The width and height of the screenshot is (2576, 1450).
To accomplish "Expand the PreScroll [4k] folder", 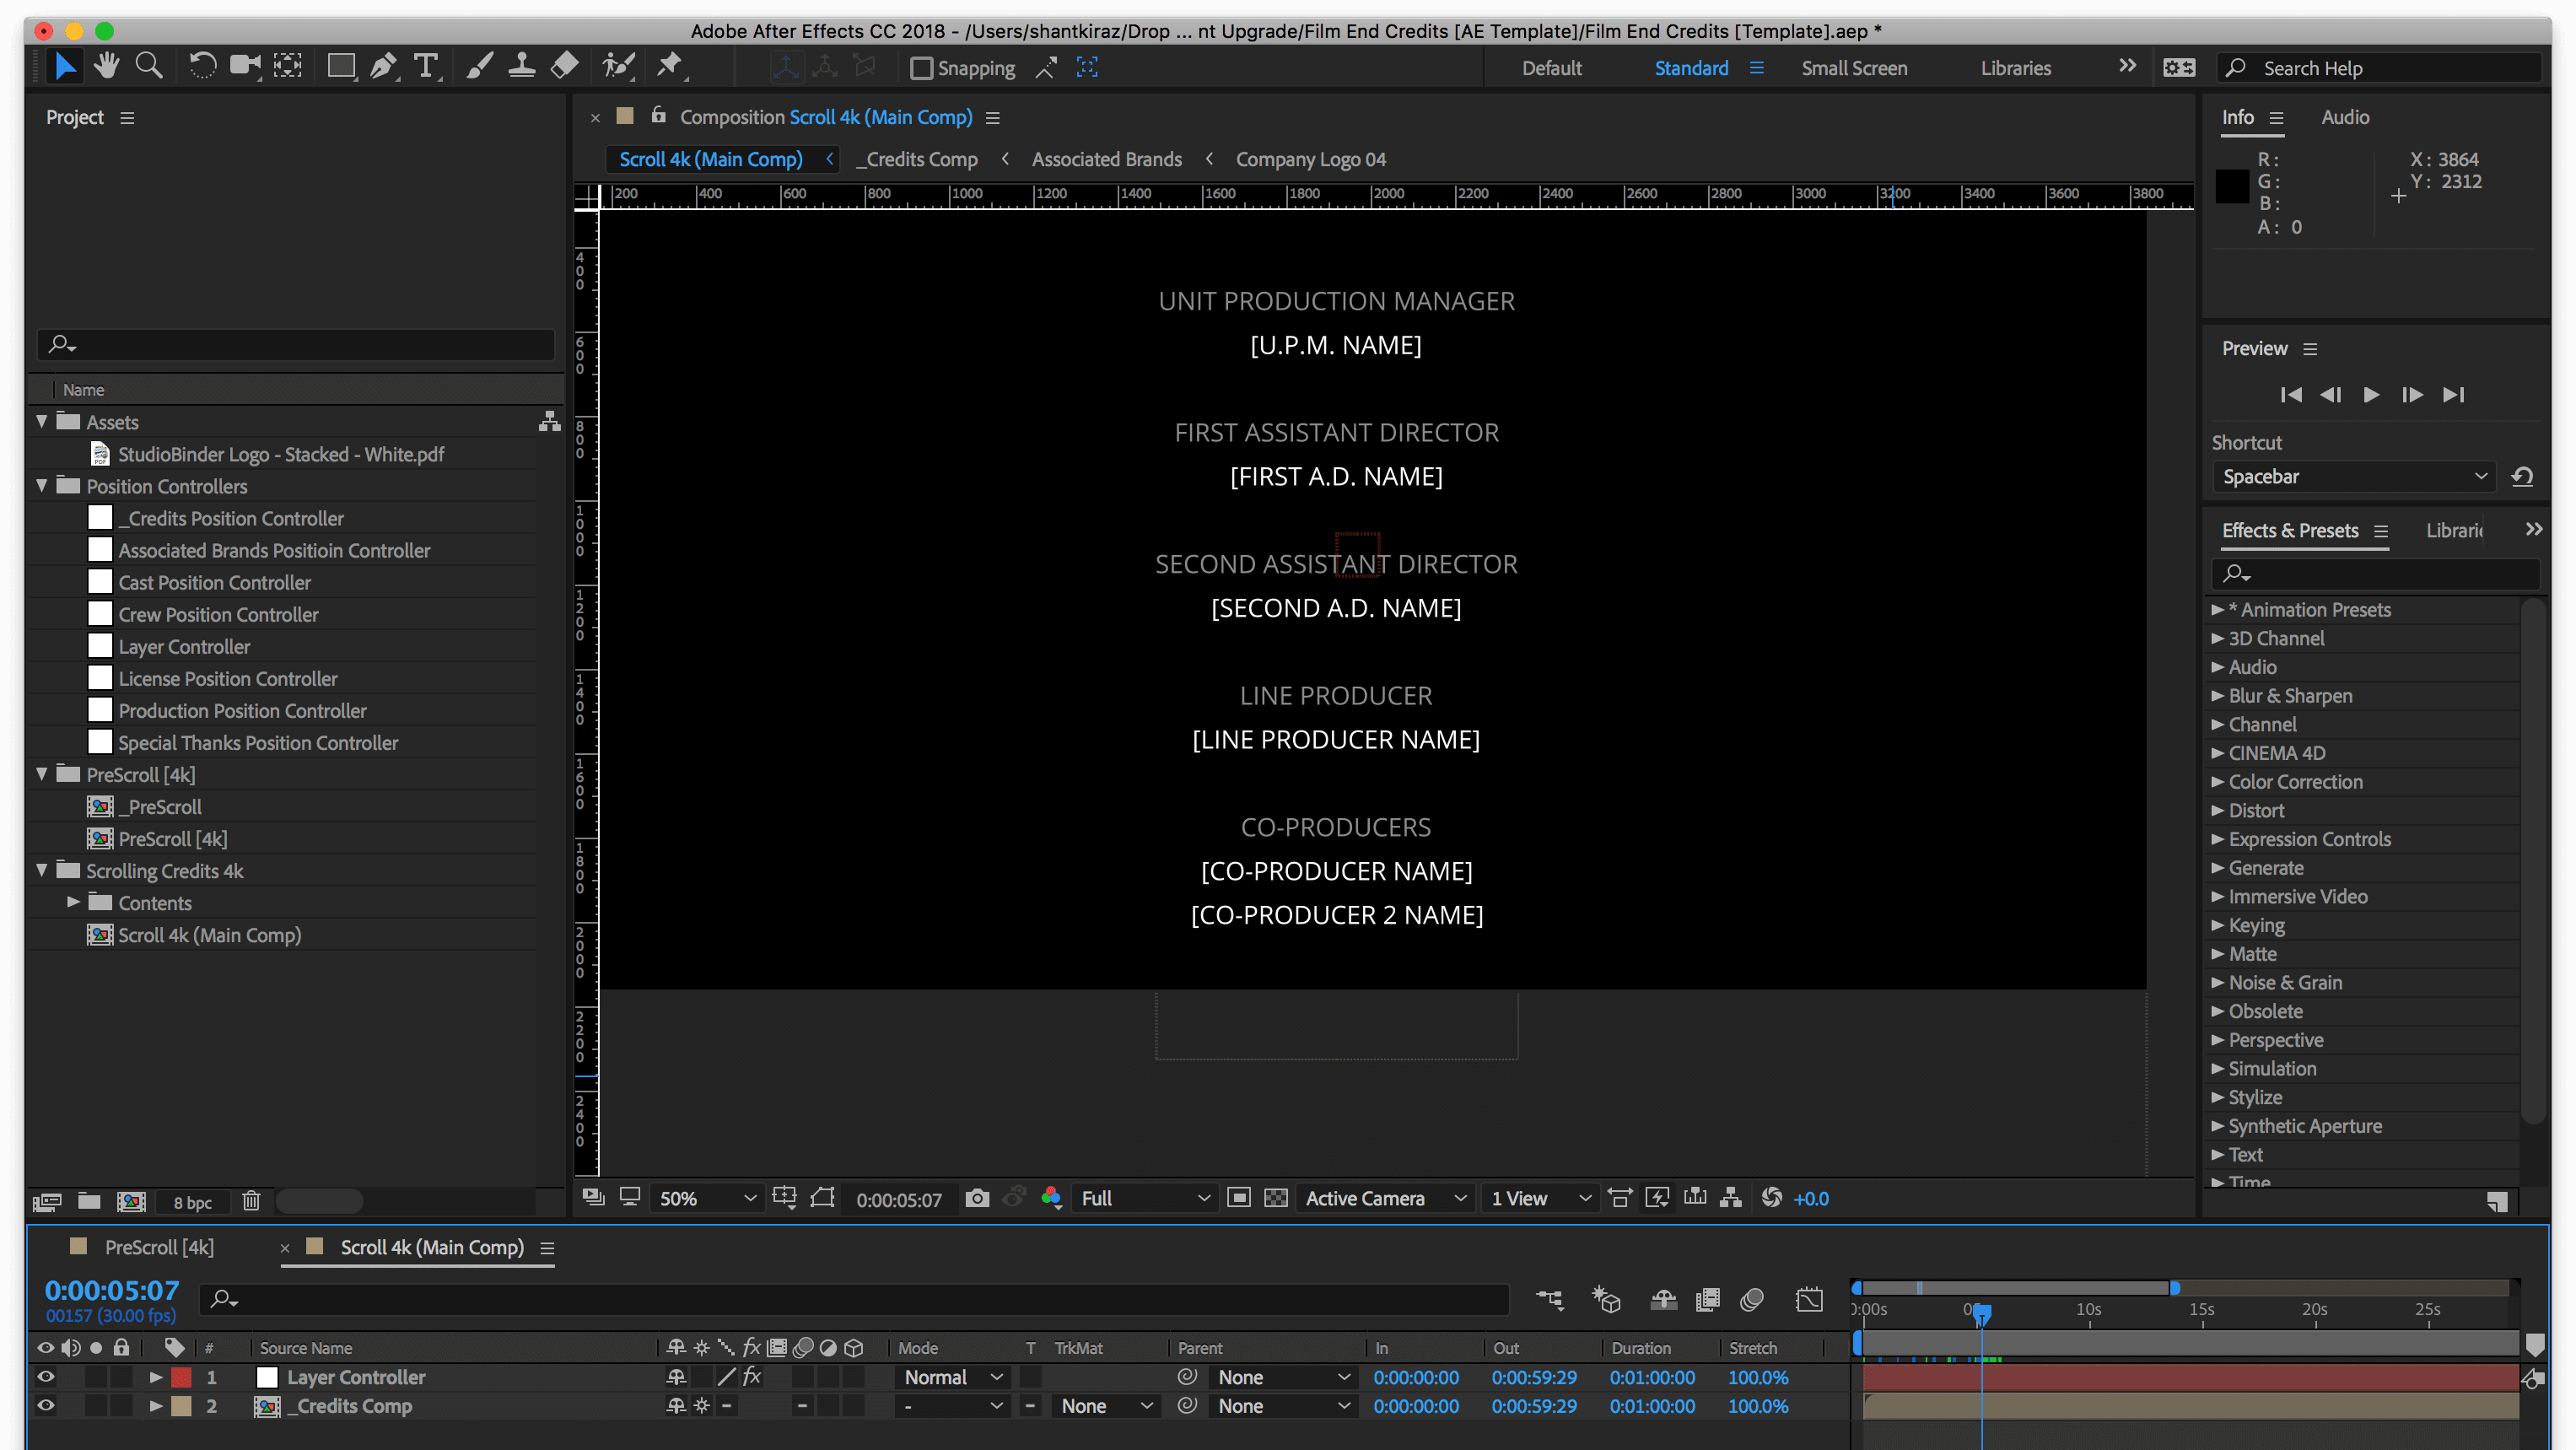I will coord(40,773).
